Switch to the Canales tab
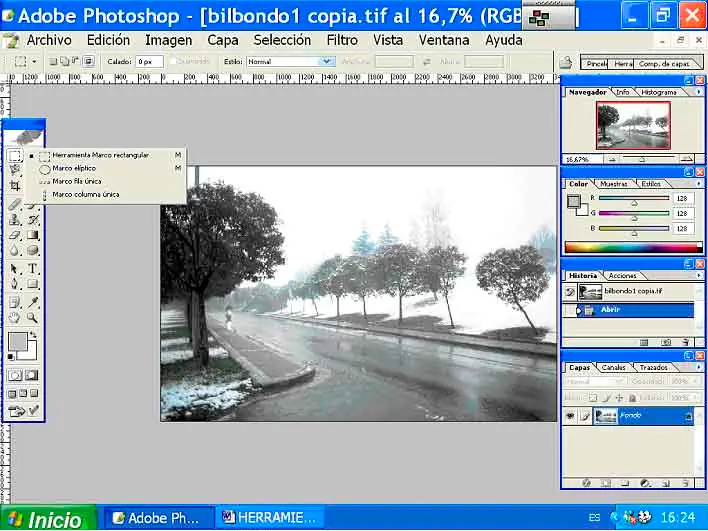This screenshot has width=708, height=531. (x=614, y=368)
